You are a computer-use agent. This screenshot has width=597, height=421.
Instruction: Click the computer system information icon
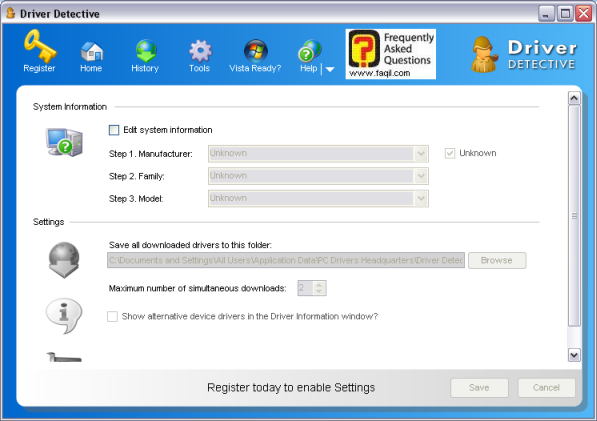(x=64, y=142)
